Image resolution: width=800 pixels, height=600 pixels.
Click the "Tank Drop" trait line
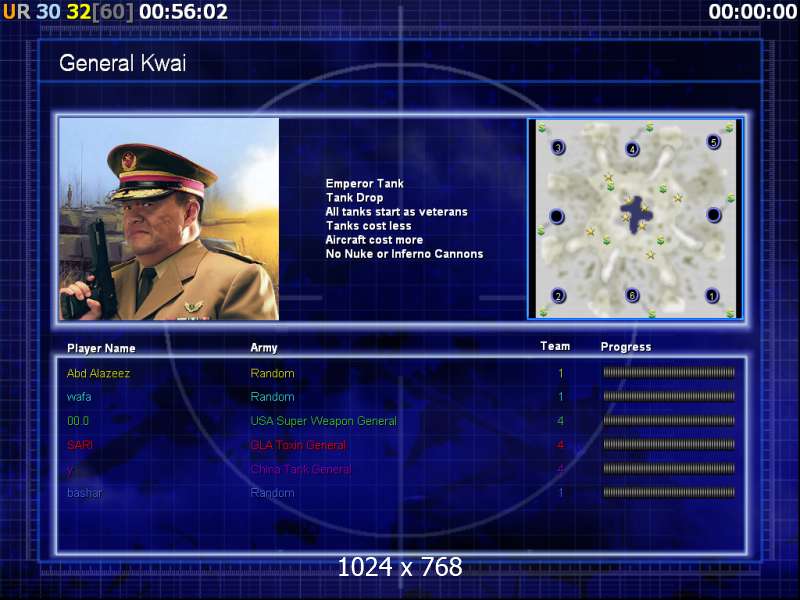pos(354,197)
